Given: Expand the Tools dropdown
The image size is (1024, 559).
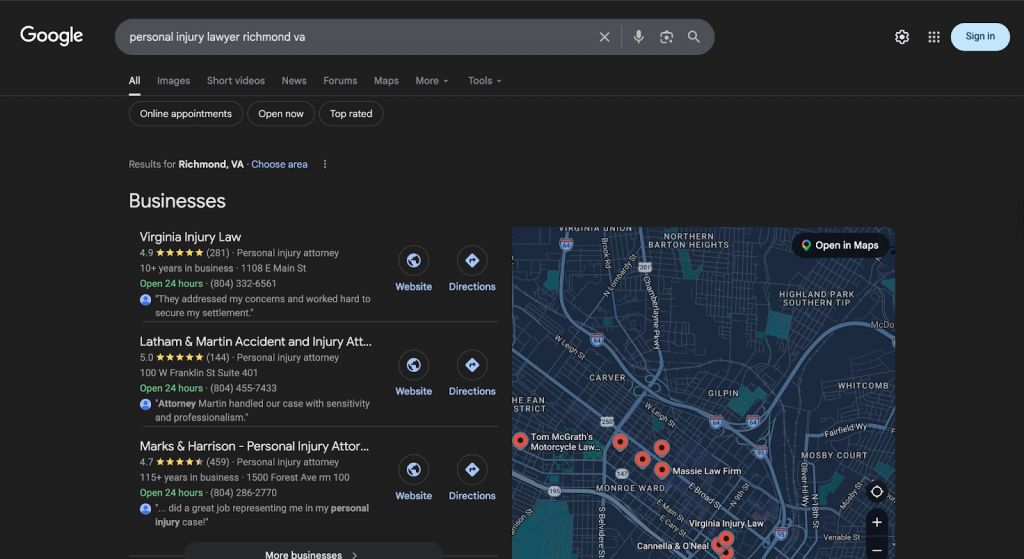Looking at the screenshot, I should (x=485, y=81).
